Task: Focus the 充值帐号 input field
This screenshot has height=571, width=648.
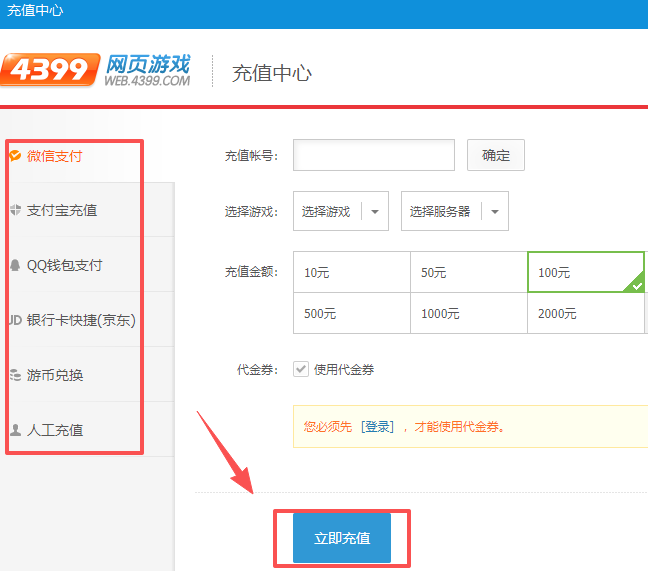Action: [373, 155]
